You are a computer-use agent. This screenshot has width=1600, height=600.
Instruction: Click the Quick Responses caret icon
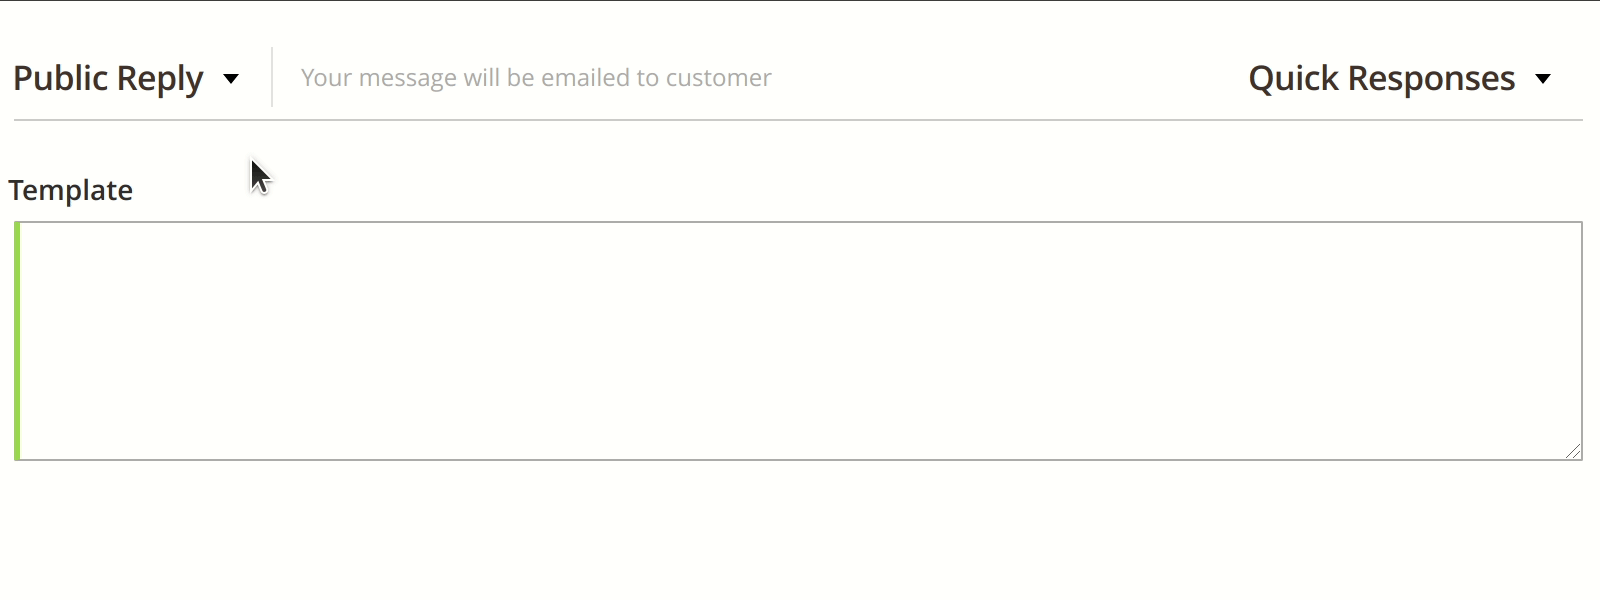1545,78
